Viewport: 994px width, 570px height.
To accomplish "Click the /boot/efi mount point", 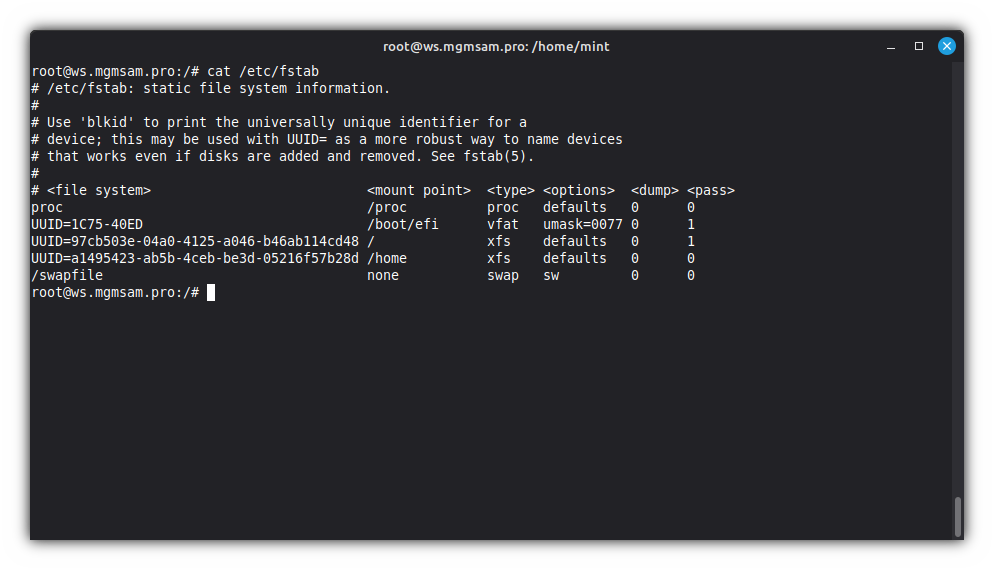I will [x=402, y=224].
